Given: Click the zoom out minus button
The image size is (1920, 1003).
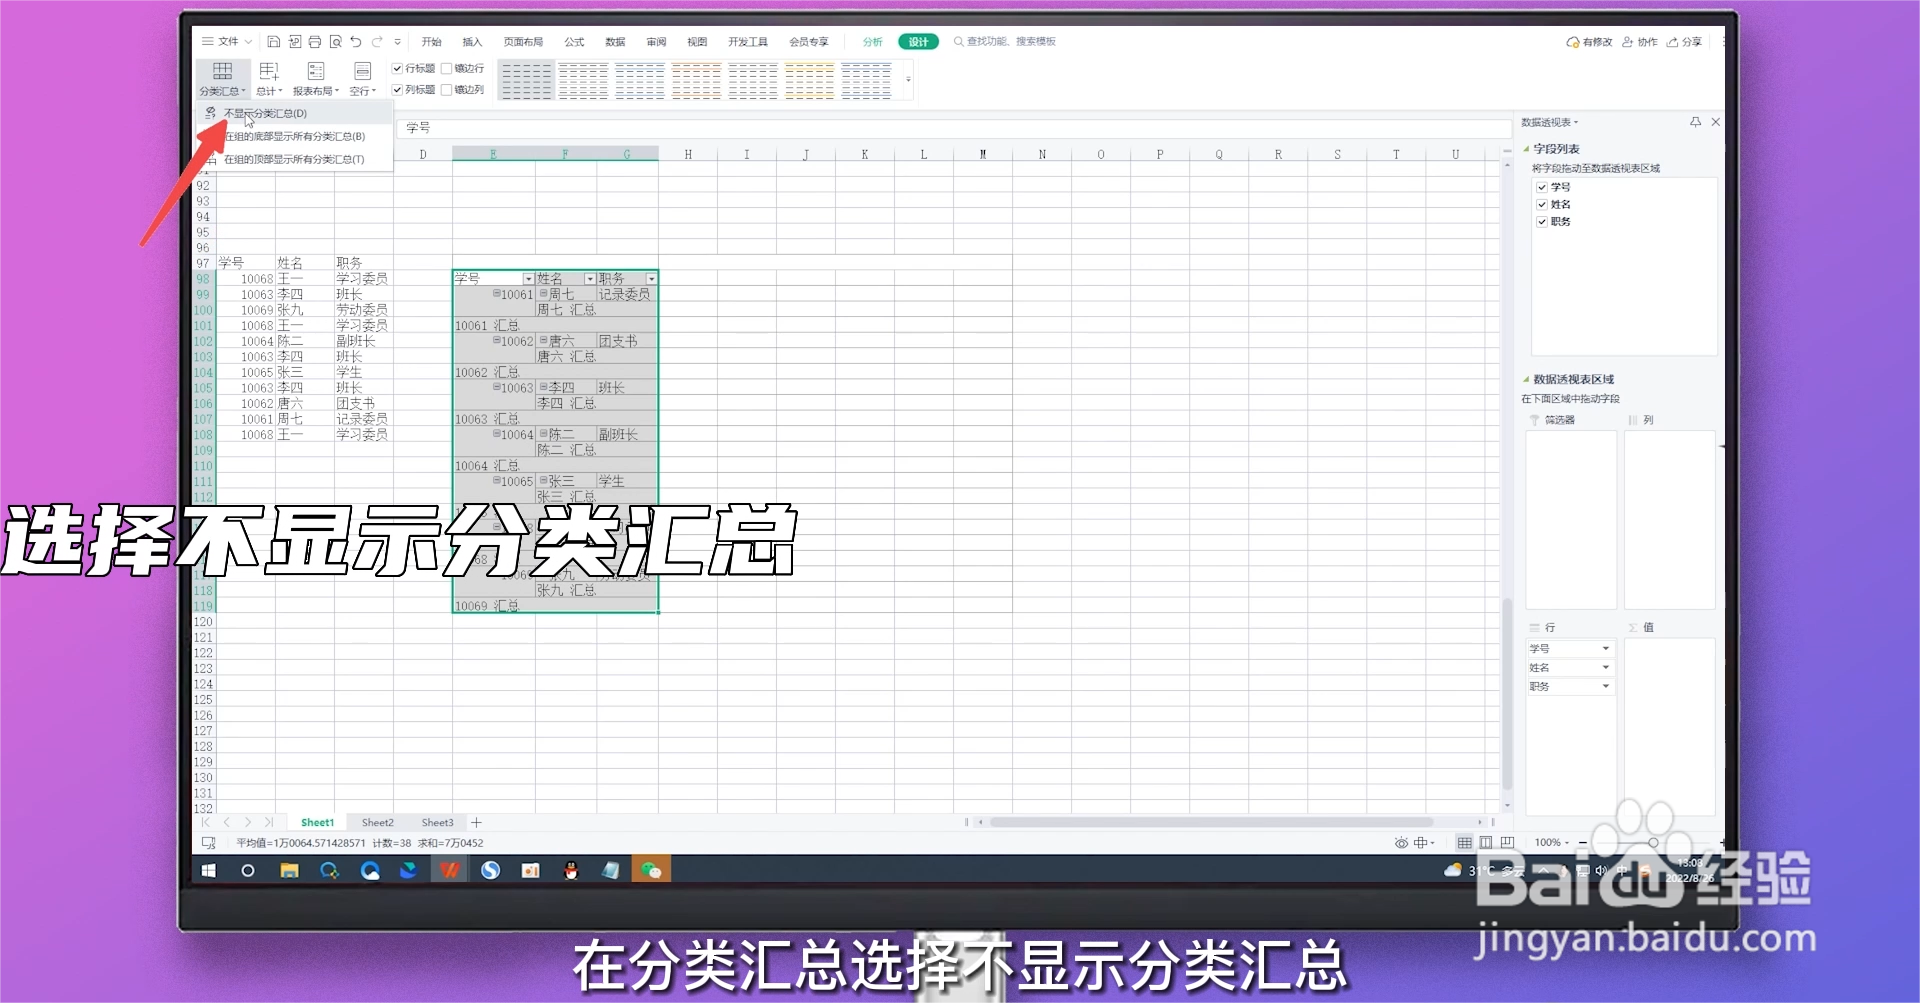Looking at the screenshot, I should (1583, 843).
